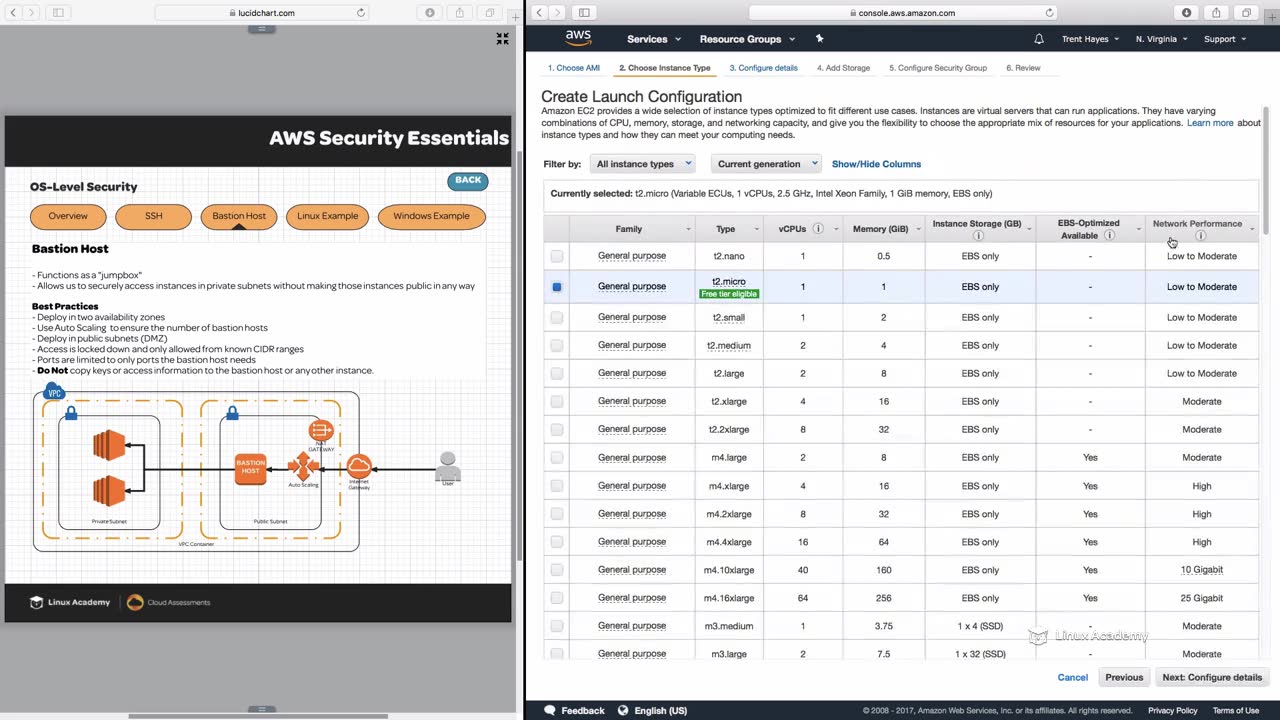
Task: Go forward in the Lucidchart browser window
Action: point(31,13)
